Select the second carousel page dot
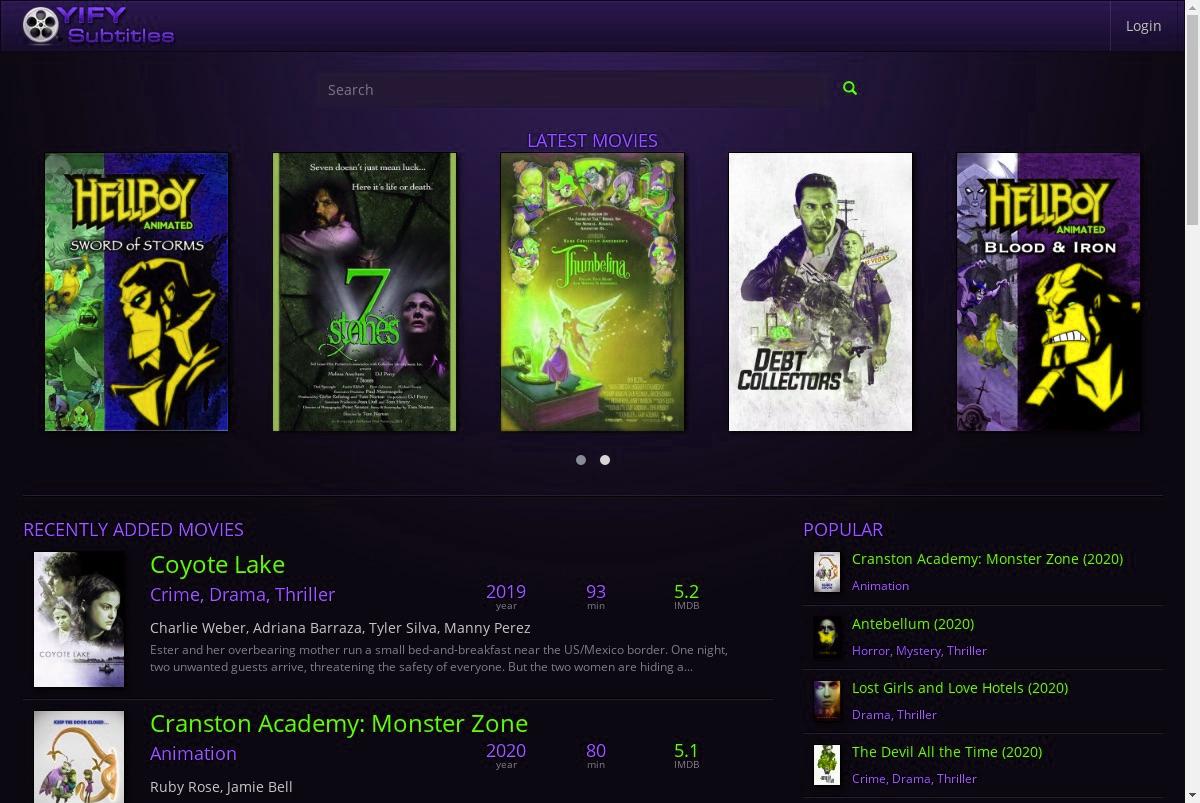Viewport: 1200px width, 803px height. (605, 460)
